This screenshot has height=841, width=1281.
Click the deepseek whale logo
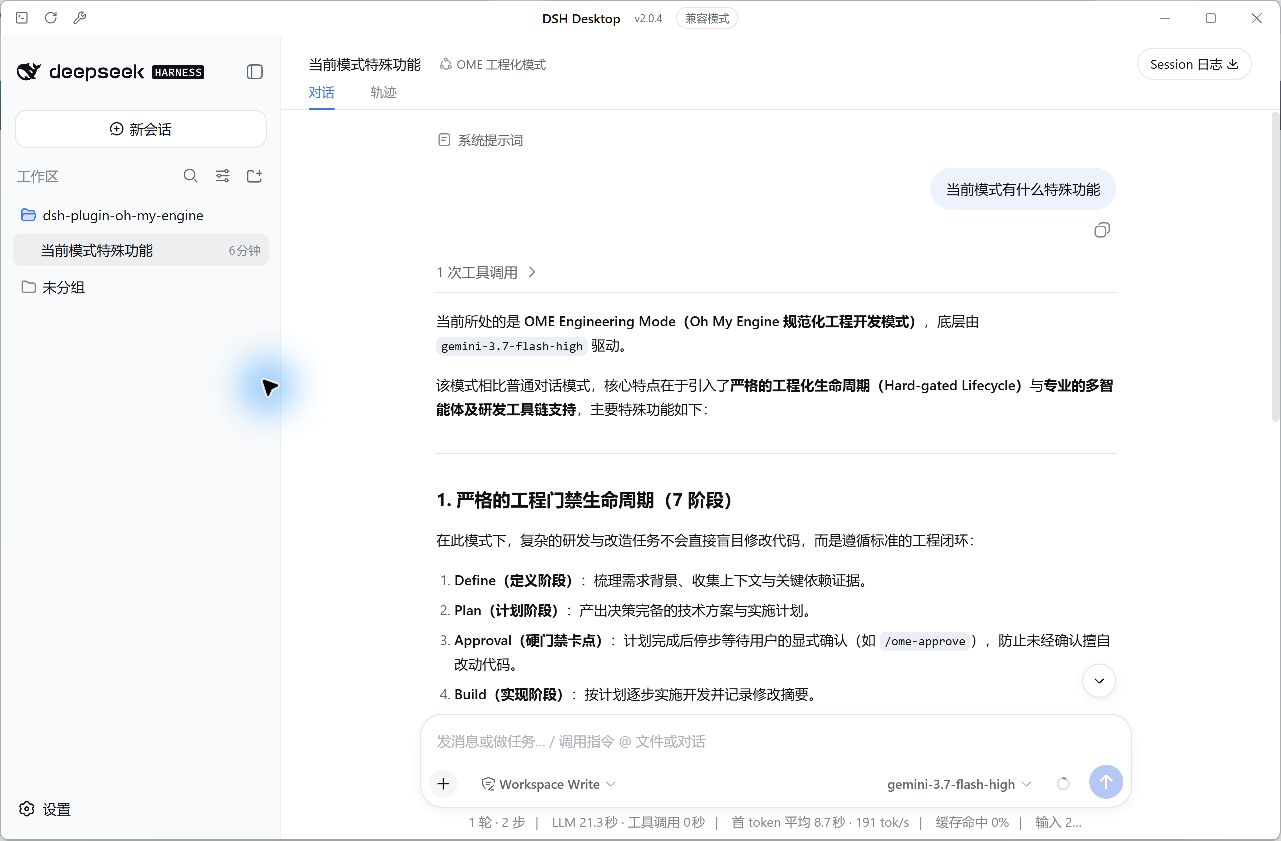coord(30,71)
